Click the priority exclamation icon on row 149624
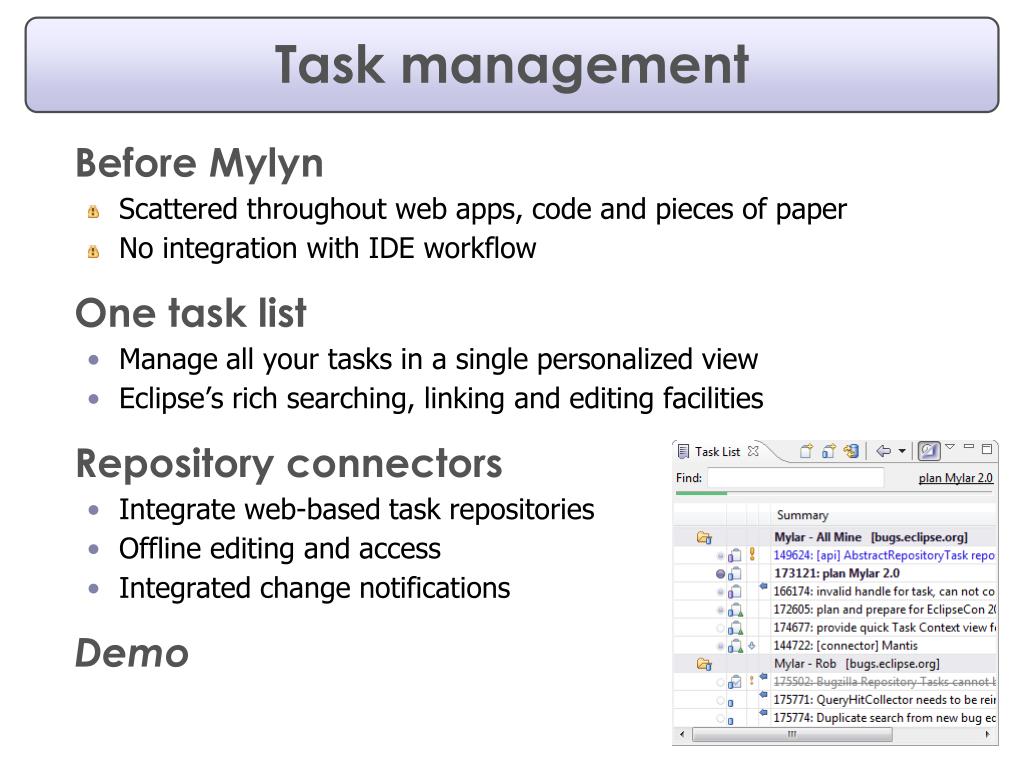 (752, 554)
